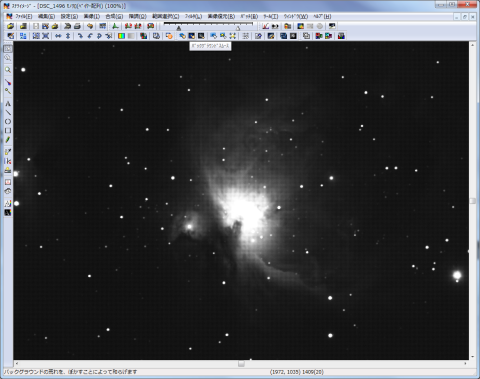Screen dimensions: 480x379
Task: Click the rotate right arrow icon
Action: pyautogui.click(x=80, y=36)
